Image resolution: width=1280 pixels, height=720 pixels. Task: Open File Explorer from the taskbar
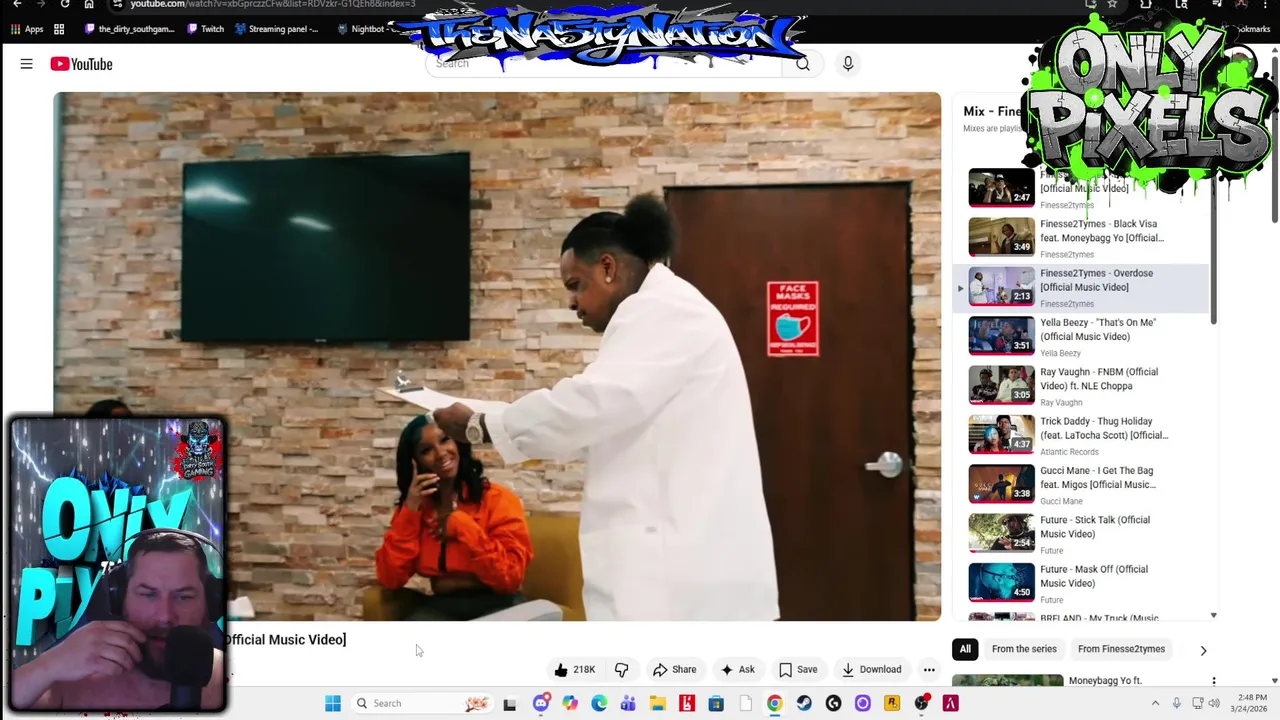click(x=657, y=703)
